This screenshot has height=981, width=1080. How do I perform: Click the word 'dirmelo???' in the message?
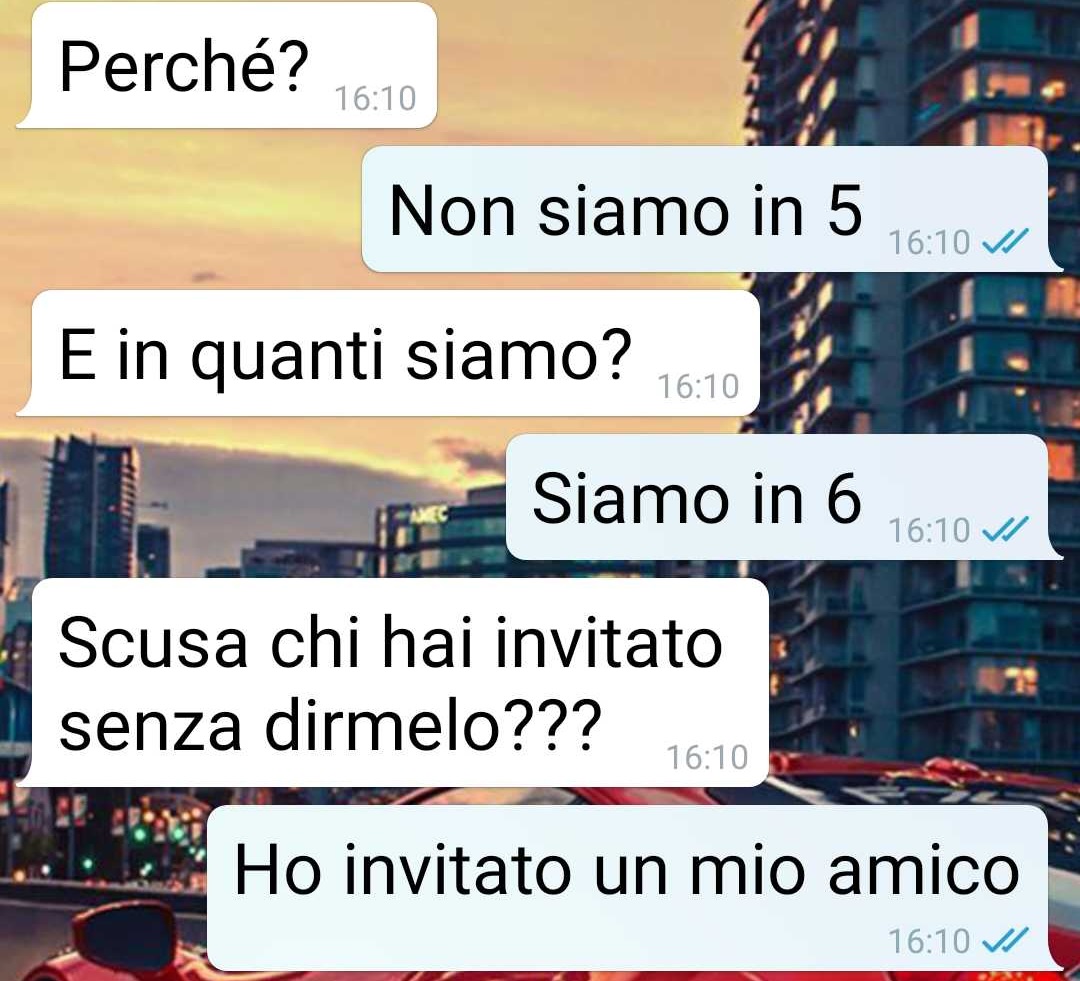tap(434, 725)
